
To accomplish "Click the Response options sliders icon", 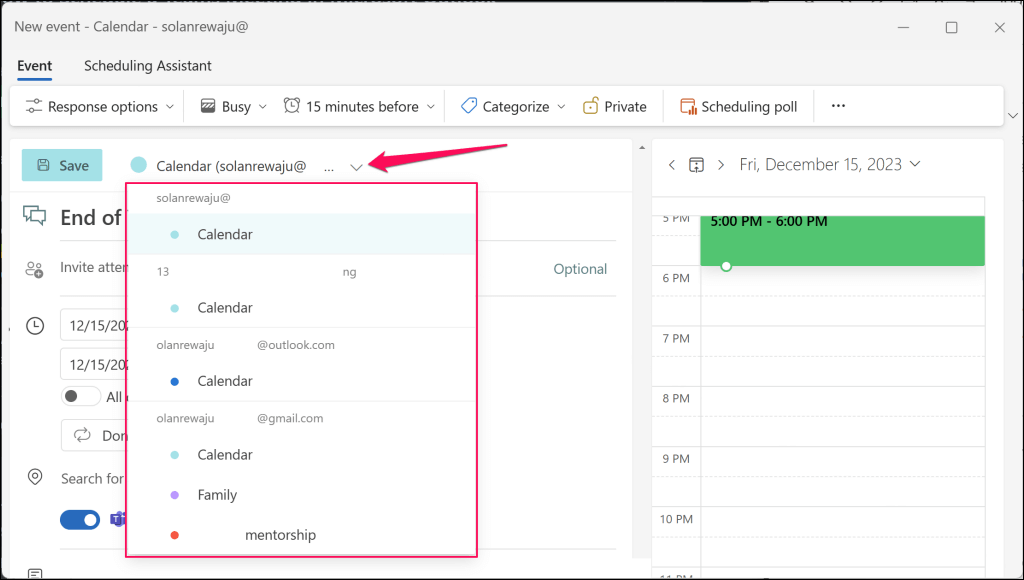I will (34, 106).
